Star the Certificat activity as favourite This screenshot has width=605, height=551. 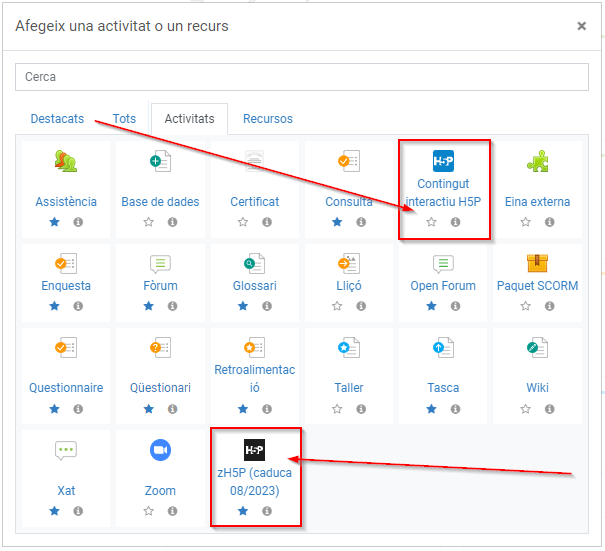click(243, 222)
